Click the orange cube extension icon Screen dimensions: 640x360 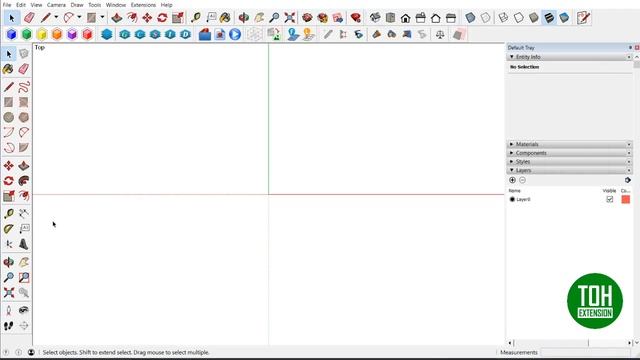pos(57,34)
